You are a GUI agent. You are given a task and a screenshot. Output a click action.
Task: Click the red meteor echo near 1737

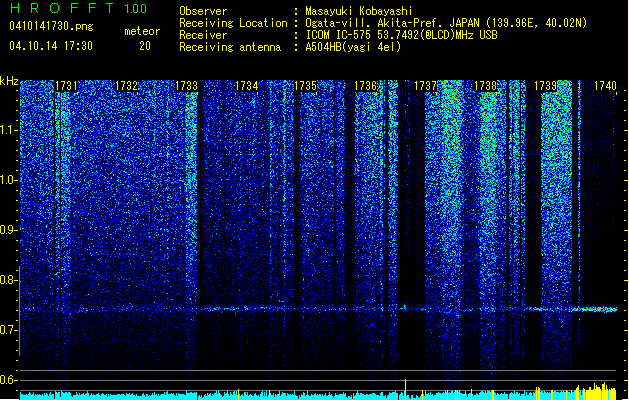[x=405, y=308]
